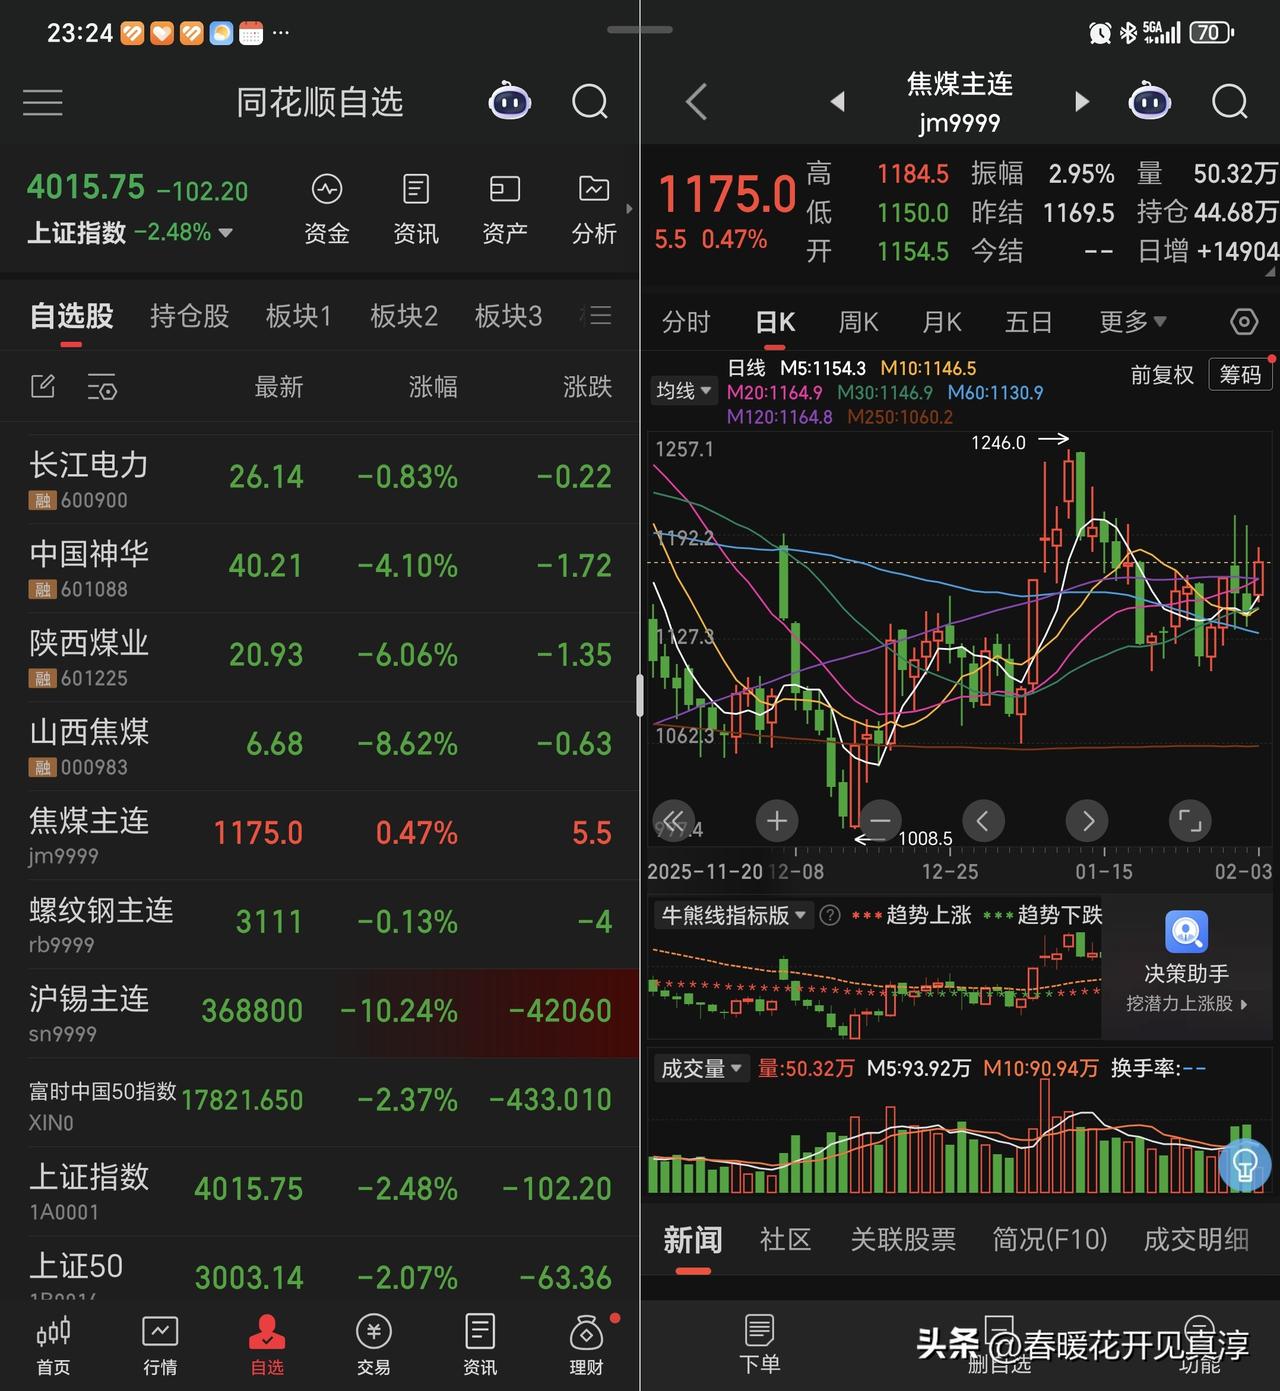Viewport: 1280px width, 1391px height.
Task: Tap the edit watchlist pencil icon
Action: click(x=43, y=386)
